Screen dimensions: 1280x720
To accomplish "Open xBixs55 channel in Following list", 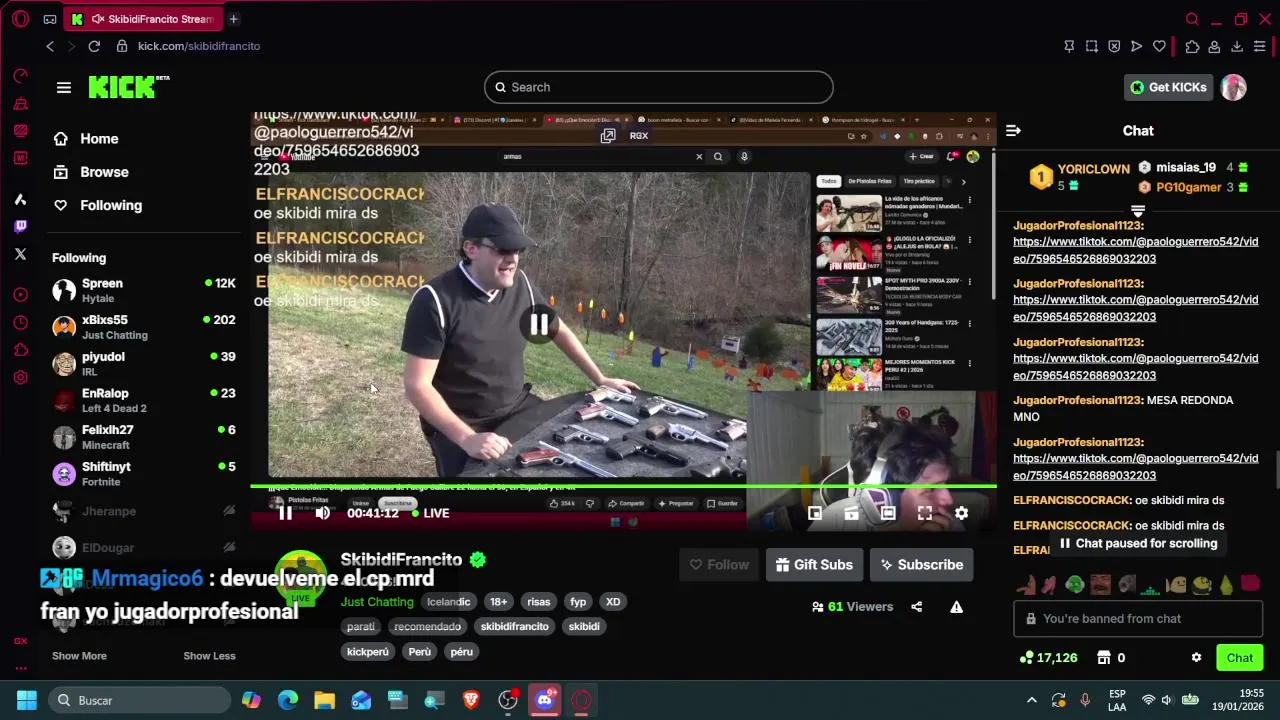I will [144, 327].
